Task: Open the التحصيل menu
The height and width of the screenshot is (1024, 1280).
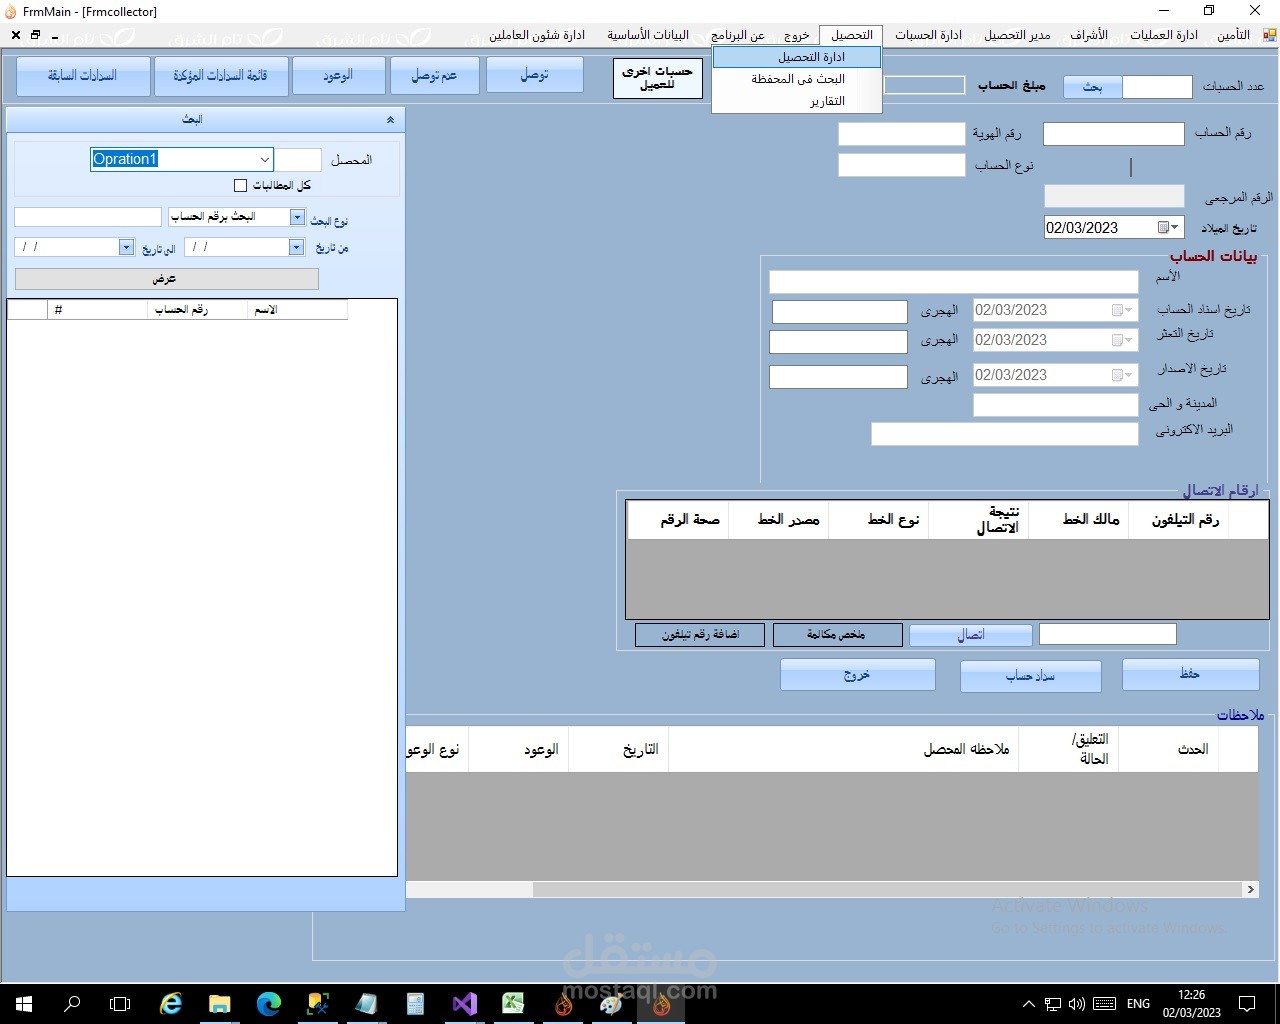Action: coord(852,35)
